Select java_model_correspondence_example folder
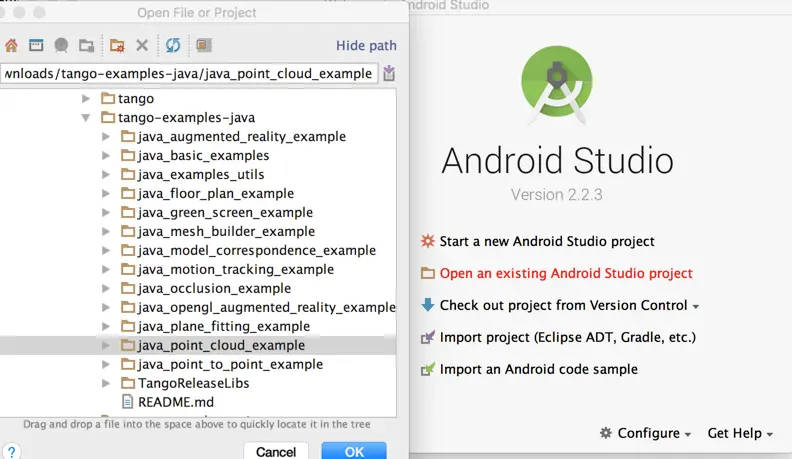The image size is (792, 459). 257,250
